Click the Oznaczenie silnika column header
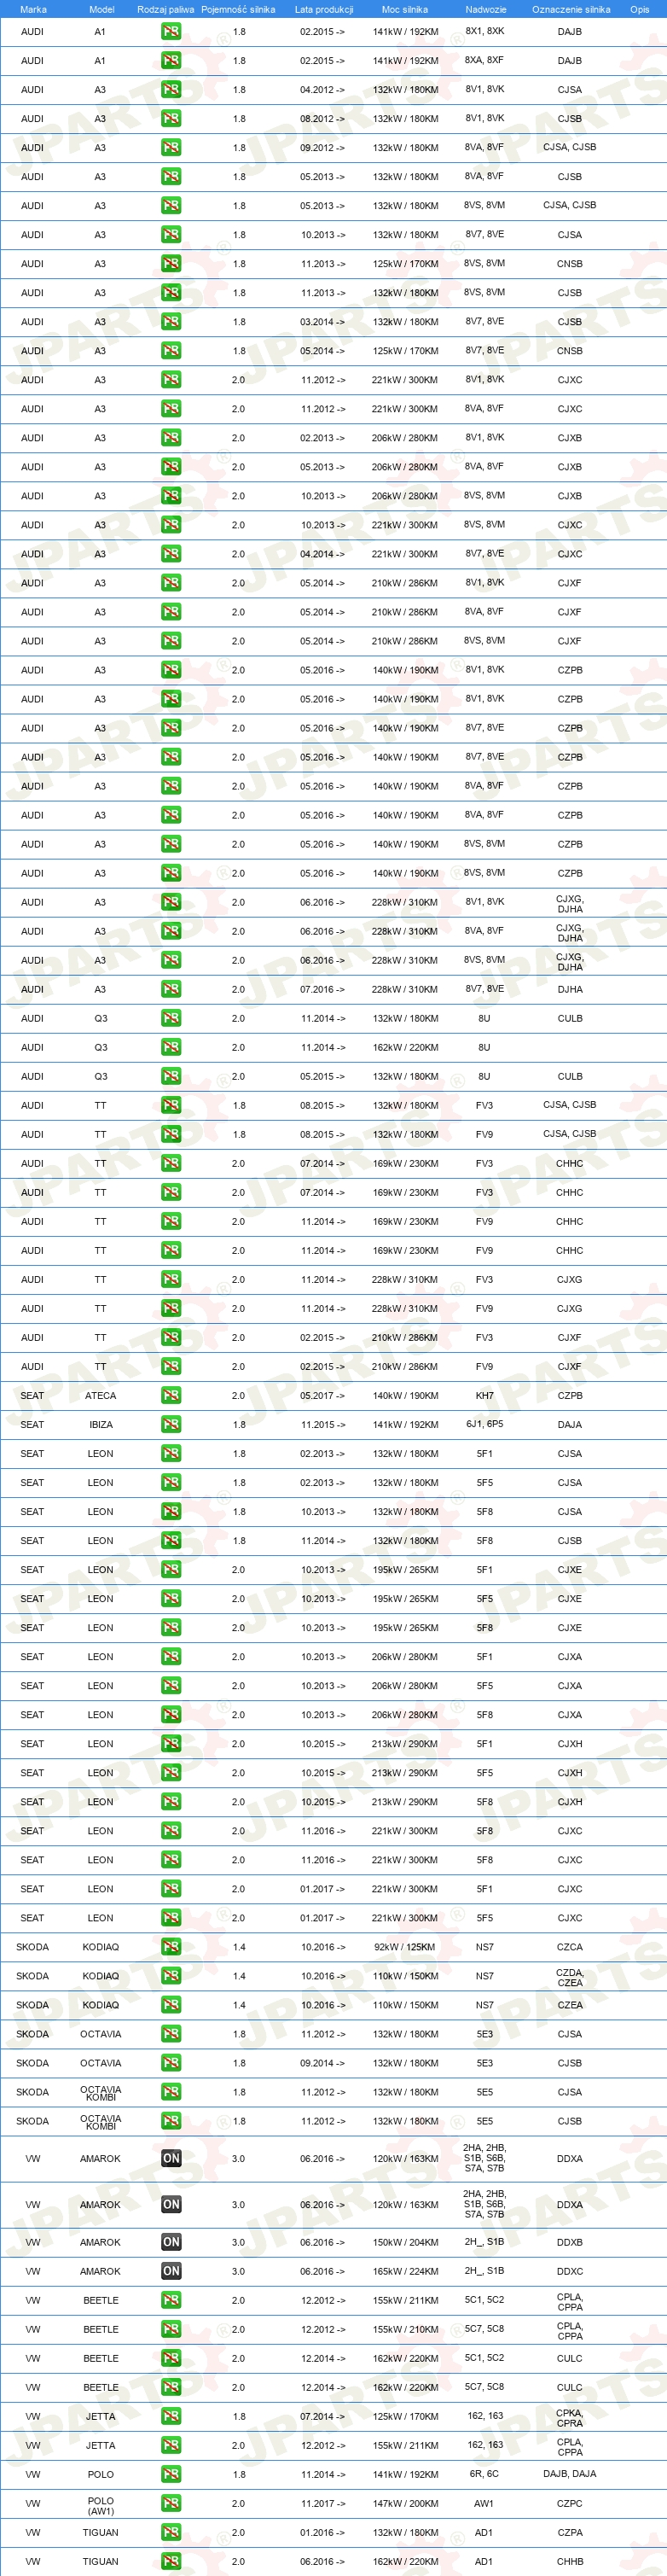 571,9
